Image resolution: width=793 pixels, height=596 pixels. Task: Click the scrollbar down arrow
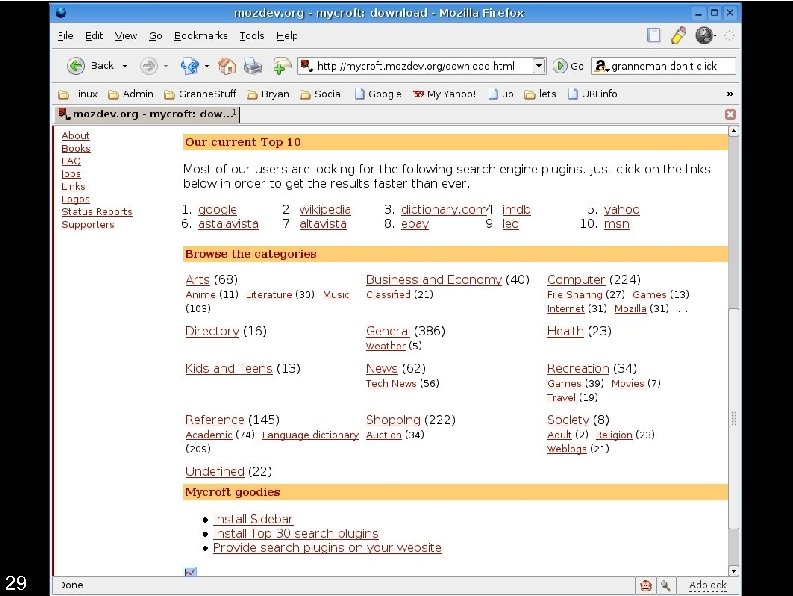coord(733,571)
